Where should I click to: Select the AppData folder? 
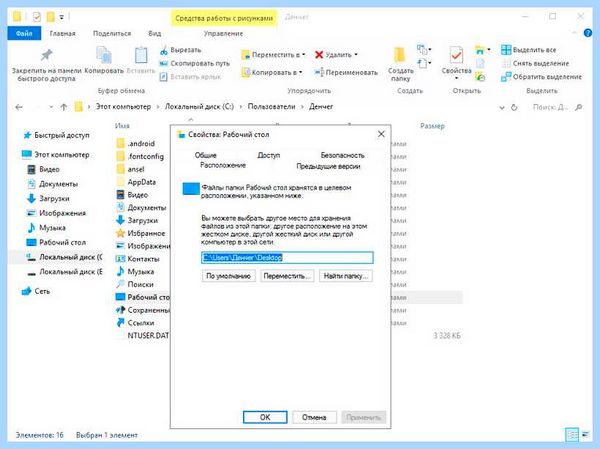pyautogui.click(x=136, y=182)
